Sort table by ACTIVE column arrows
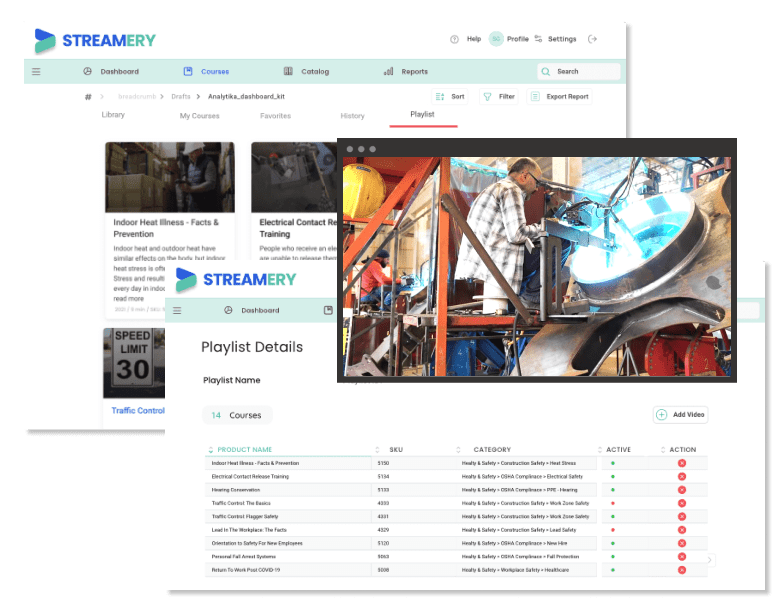Screen dimensions: 775x600 pyautogui.click(x=600, y=450)
